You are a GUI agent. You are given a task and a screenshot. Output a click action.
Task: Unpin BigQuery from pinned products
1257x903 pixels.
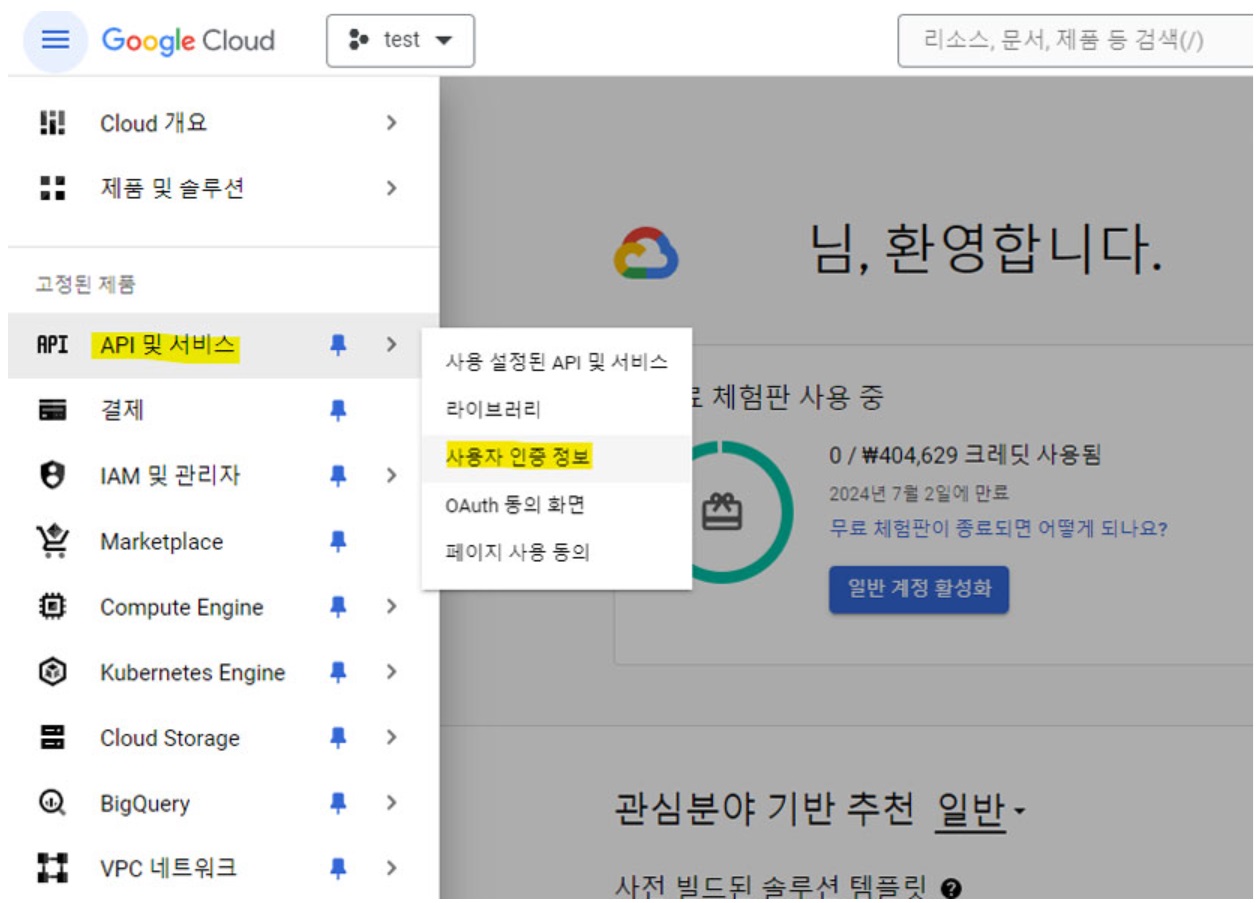tap(338, 803)
